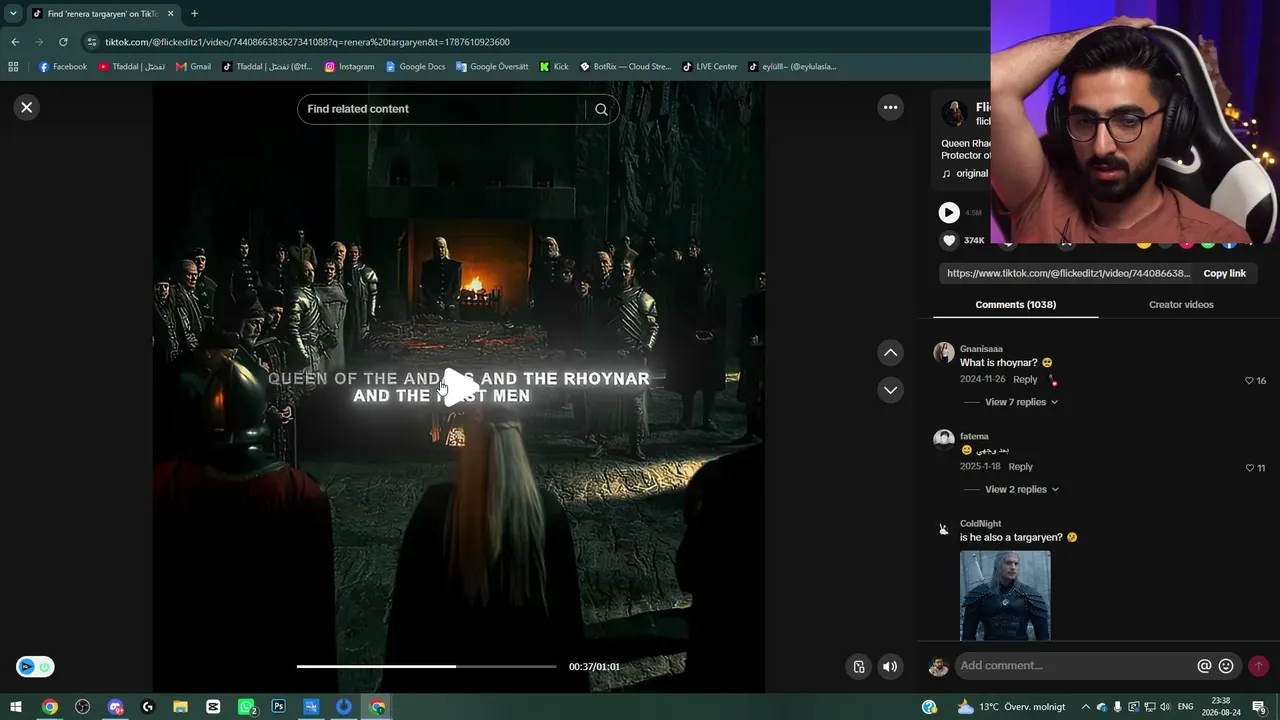The width and height of the screenshot is (1280, 720).
Task: Insert a mention with the @ icon
Action: [x=1204, y=666]
